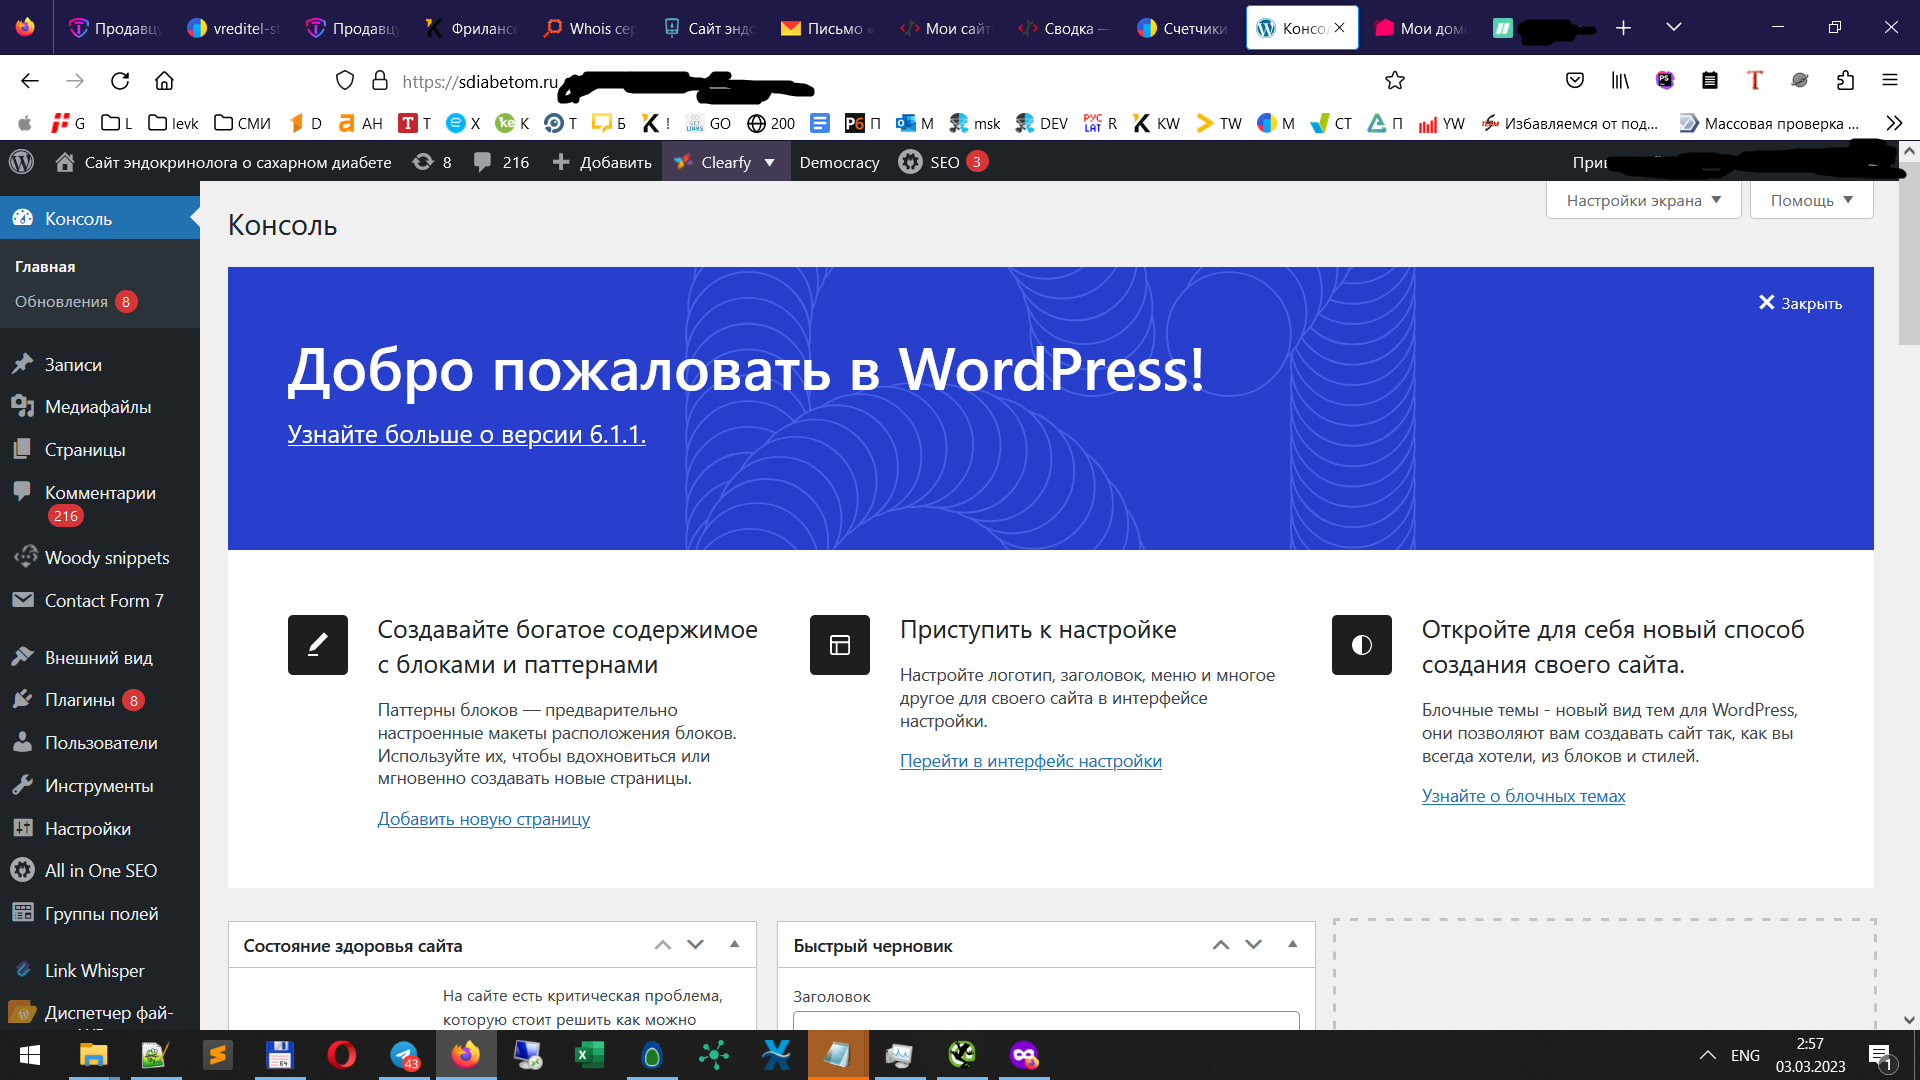1920x1080 pixels.
Task: Open the Windows Start menu
Action: [x=29, y=1055]
